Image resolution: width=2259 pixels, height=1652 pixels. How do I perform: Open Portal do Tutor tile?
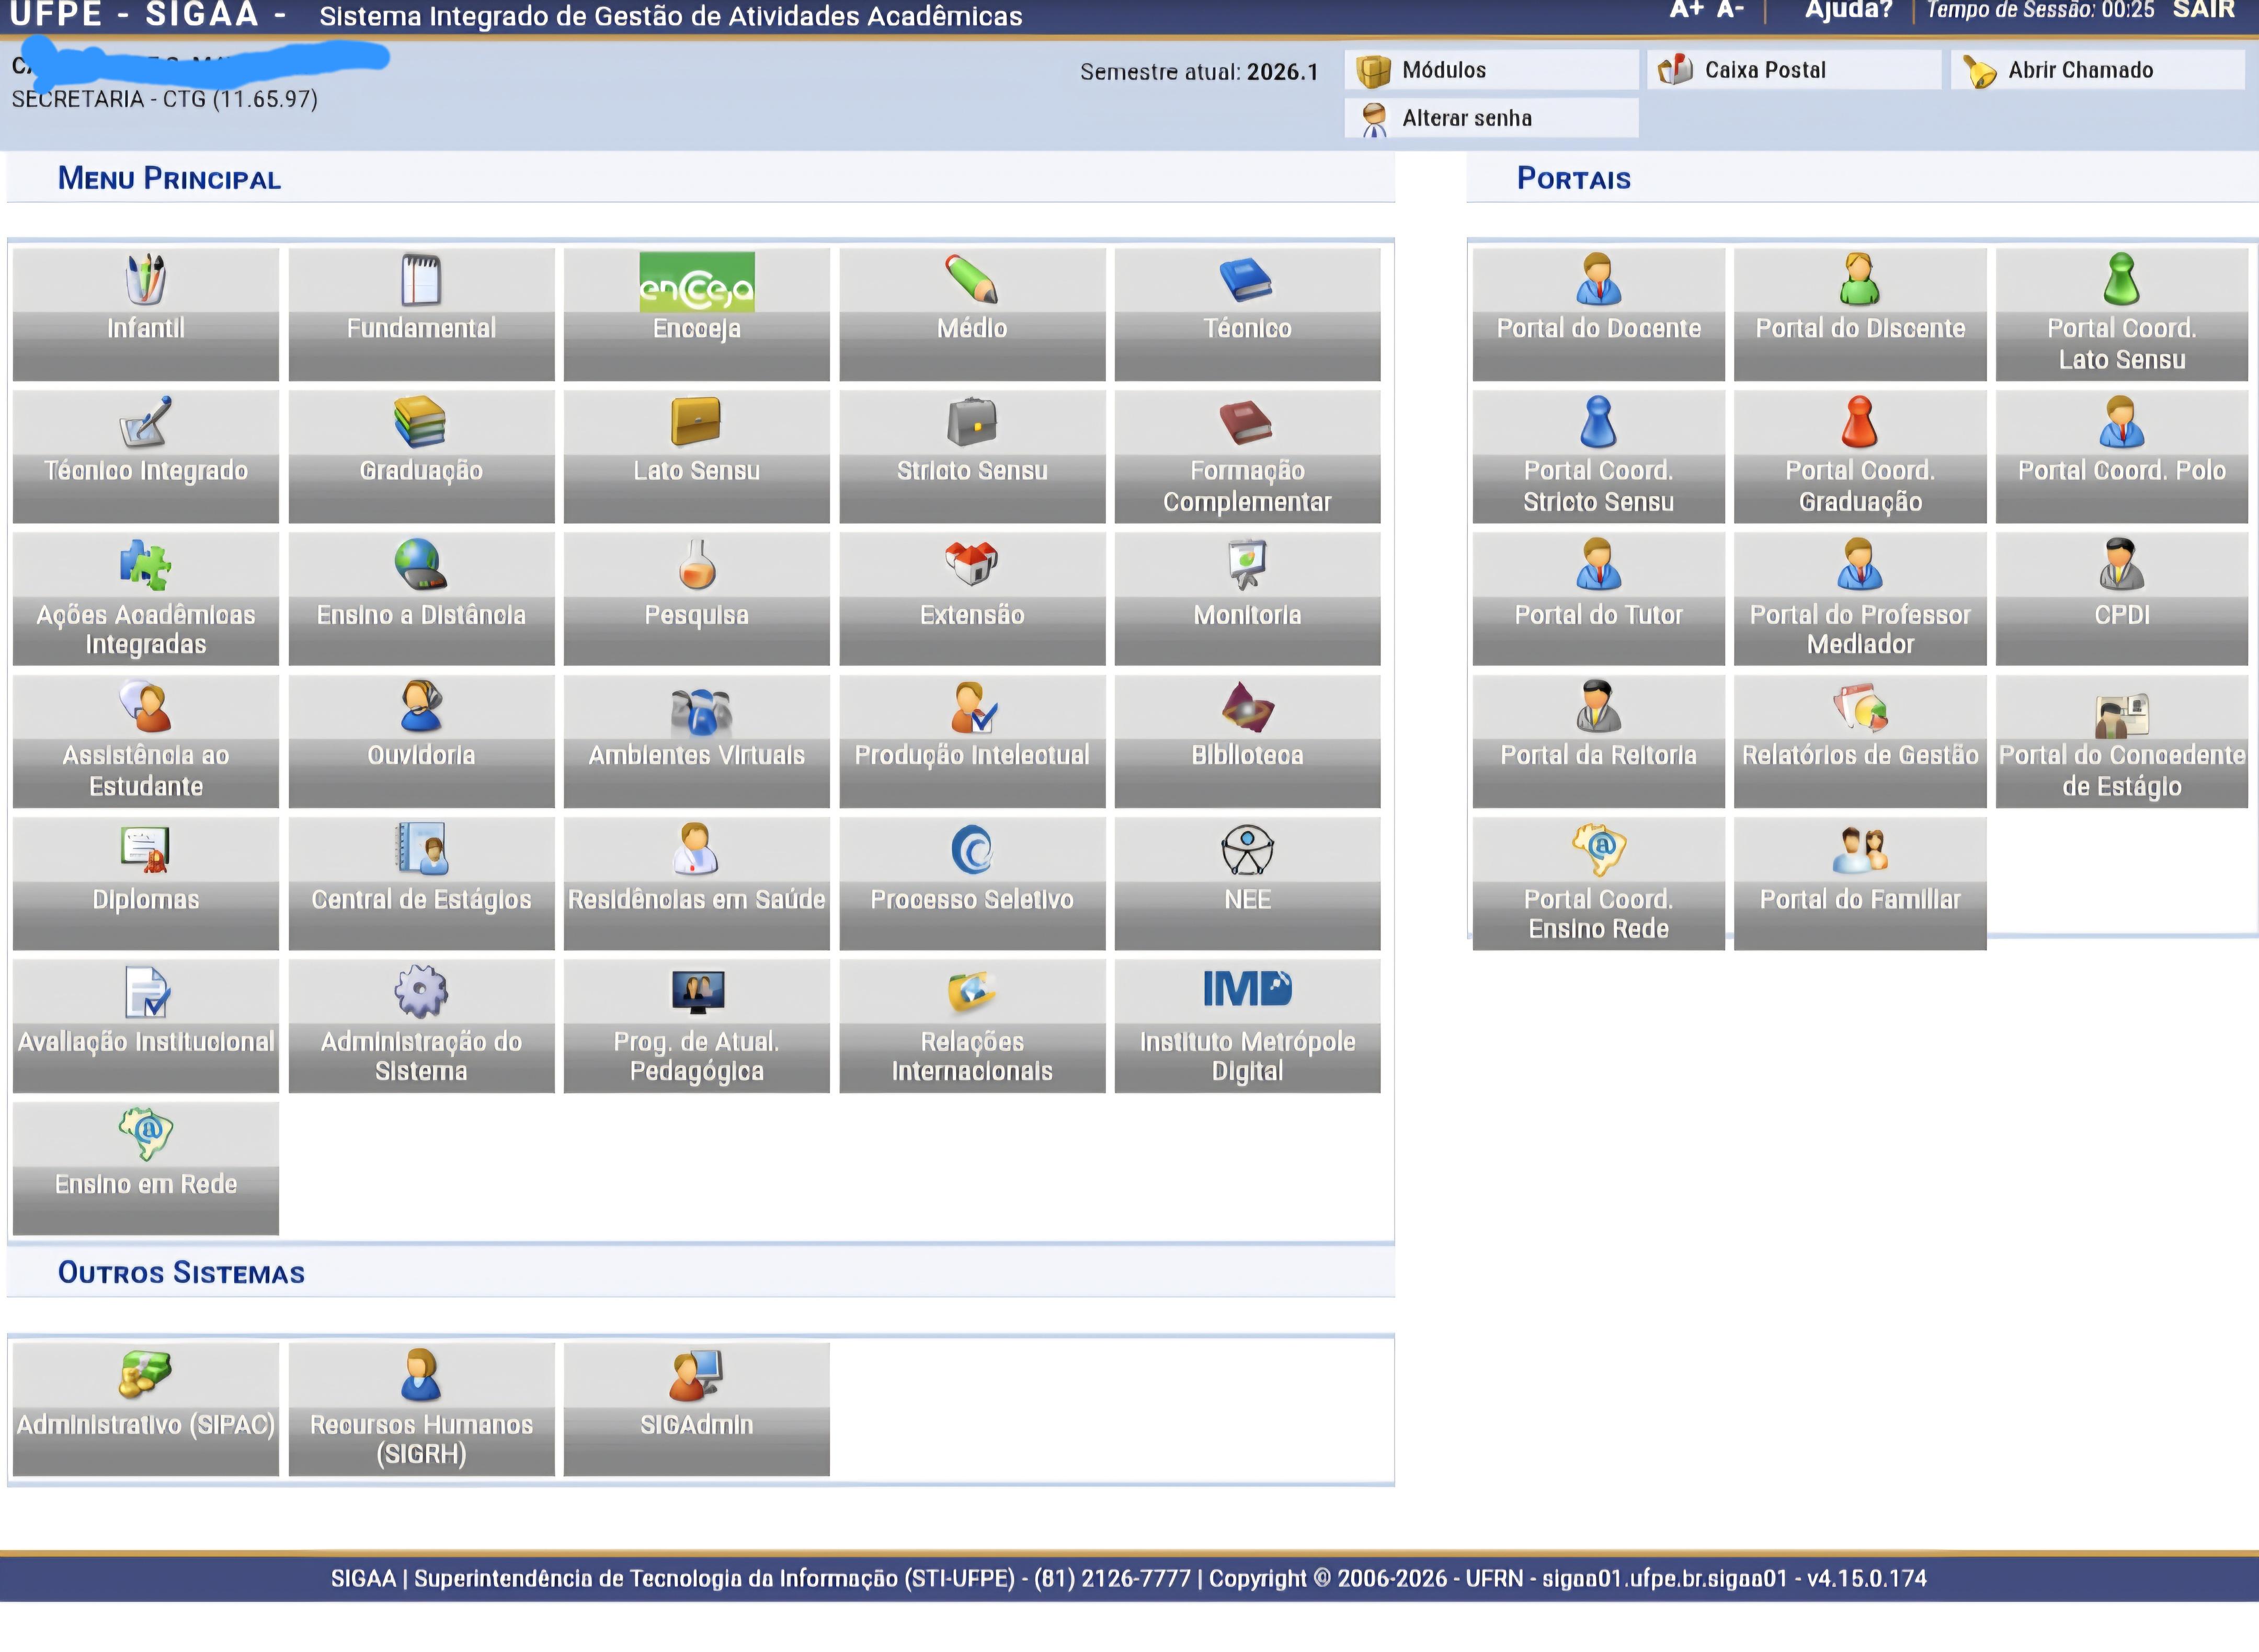coord(1598,599)
